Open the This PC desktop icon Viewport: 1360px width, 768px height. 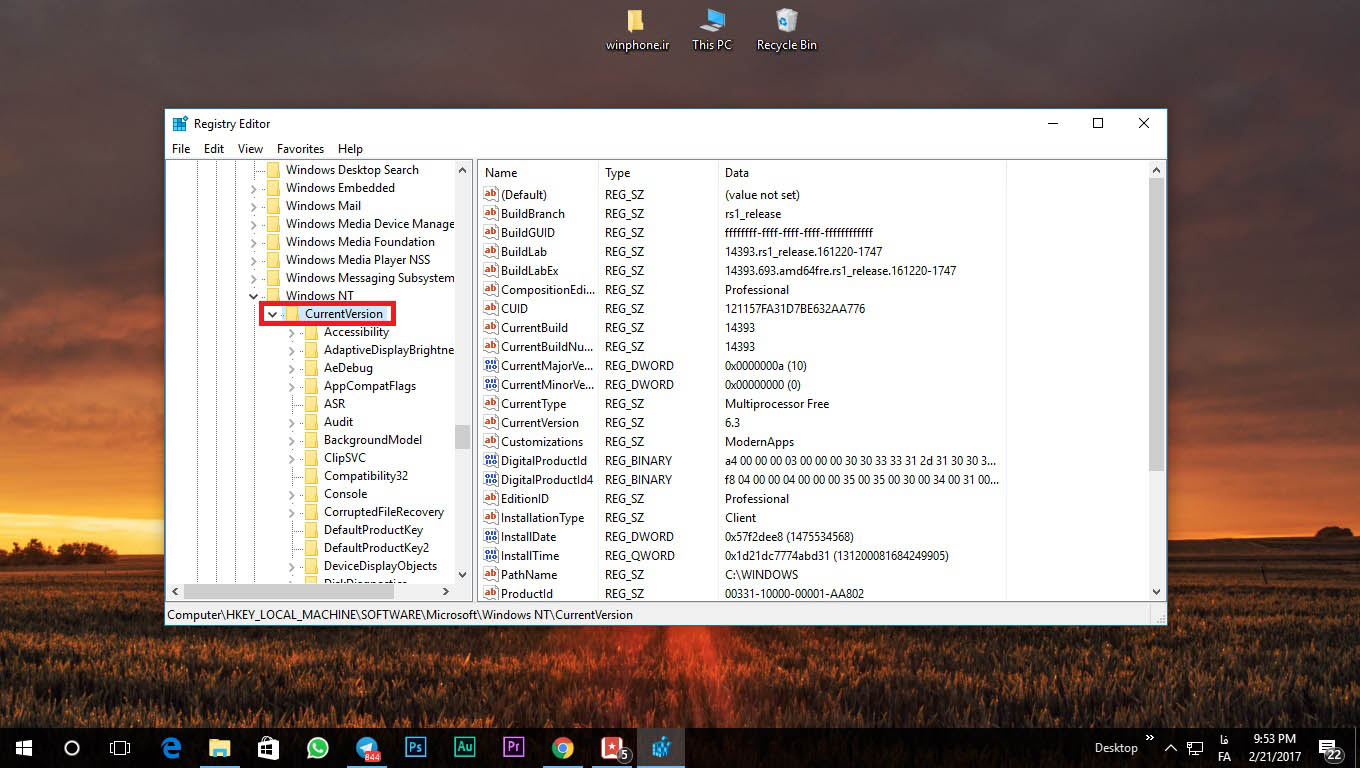[712, 30]
